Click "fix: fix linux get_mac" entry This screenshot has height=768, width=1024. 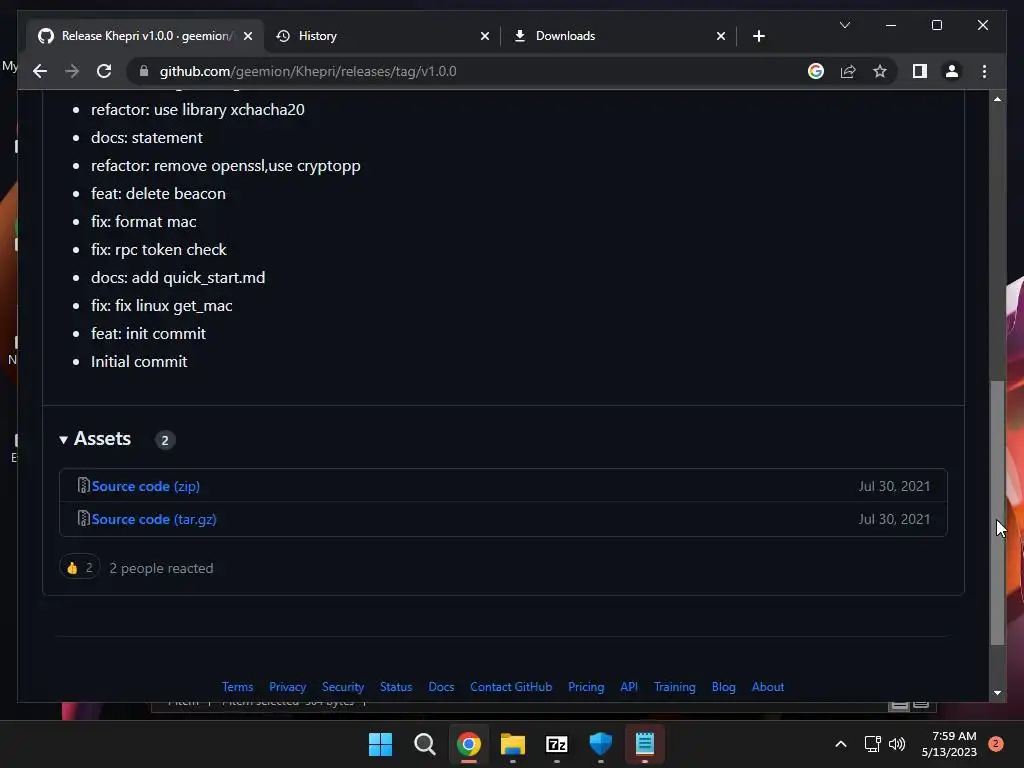coord(161,306)
